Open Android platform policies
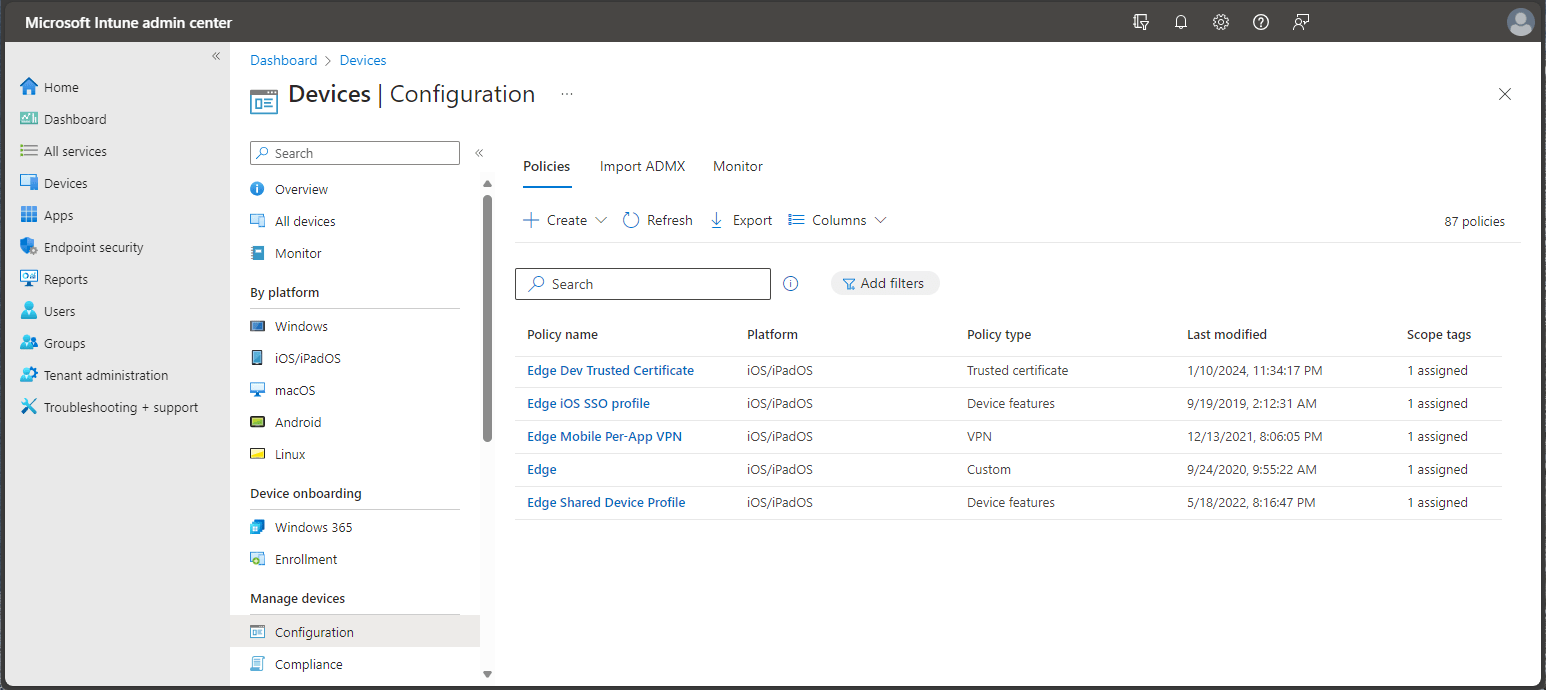Screen dimensions: 1546x690 pyautogui.click(x=298, y=421)
